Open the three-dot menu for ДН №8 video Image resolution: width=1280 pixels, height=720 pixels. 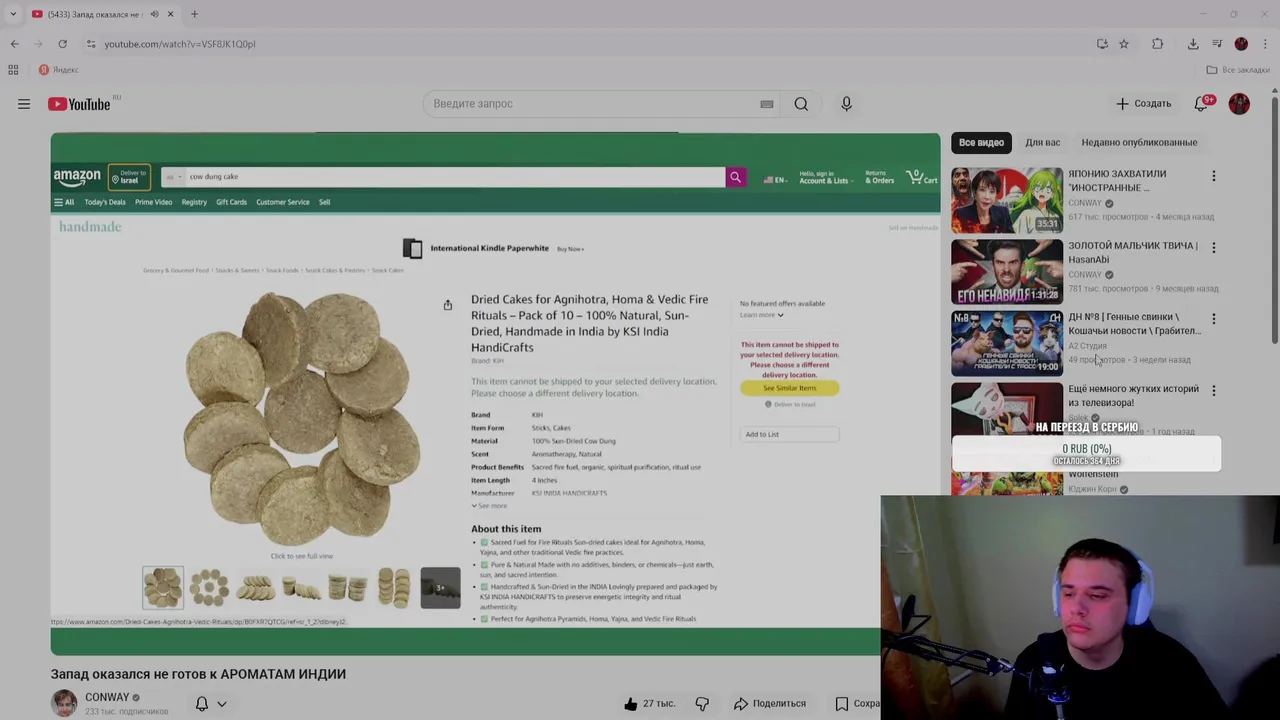pyautogui.click(x=1214, y=319)
